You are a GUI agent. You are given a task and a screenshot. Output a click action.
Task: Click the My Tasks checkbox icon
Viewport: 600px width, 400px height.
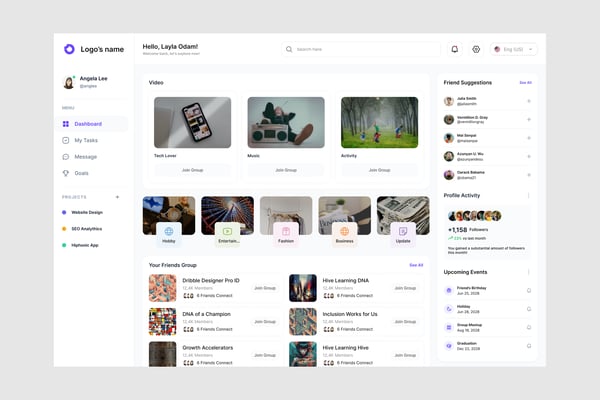pyautogui.click(x=66, y=140)
